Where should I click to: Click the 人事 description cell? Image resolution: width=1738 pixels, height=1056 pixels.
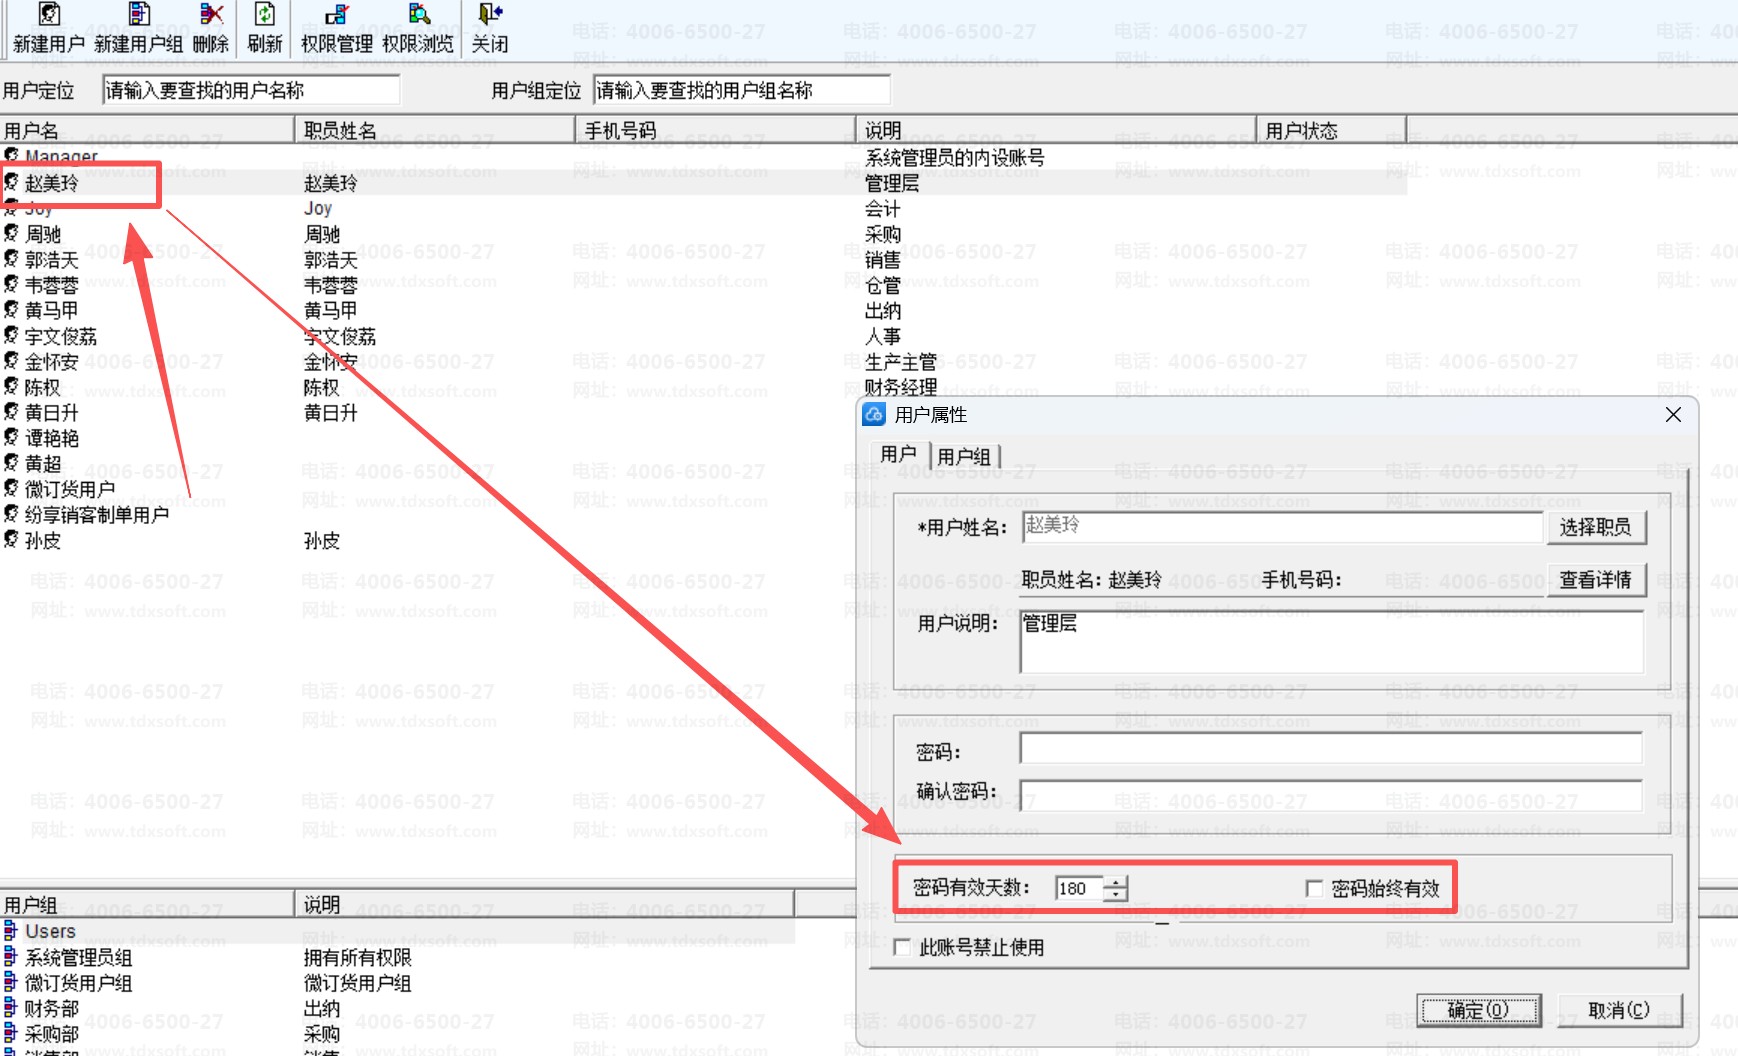coord(883,336)
